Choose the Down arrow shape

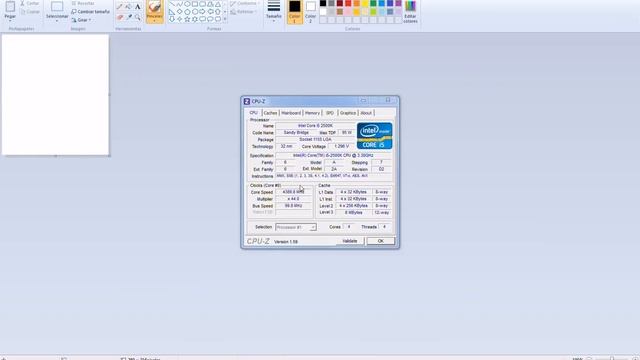[x=172, y=19]
